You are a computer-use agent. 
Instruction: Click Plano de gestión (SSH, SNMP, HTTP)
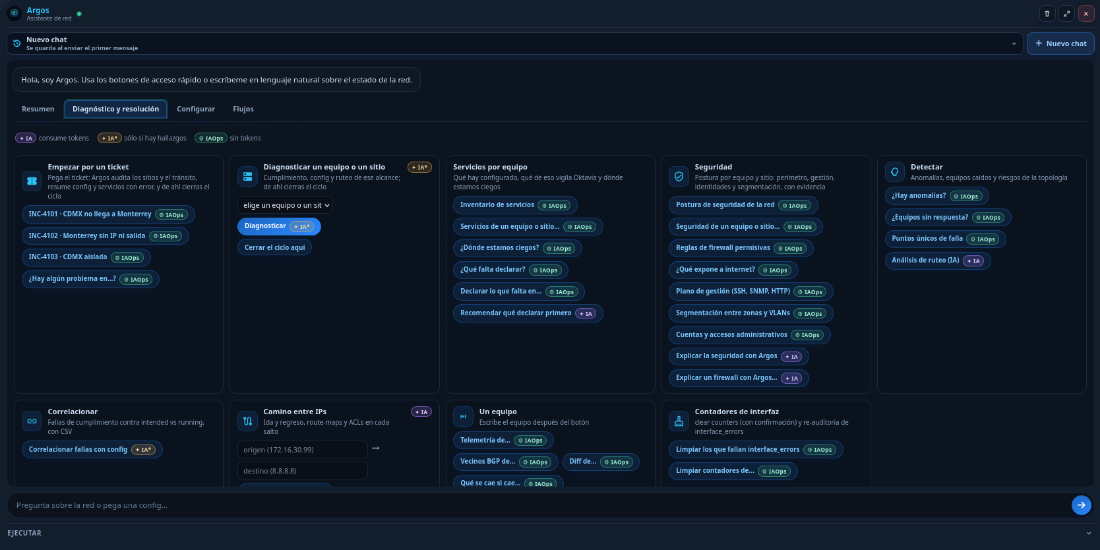(x=751, y=291)
